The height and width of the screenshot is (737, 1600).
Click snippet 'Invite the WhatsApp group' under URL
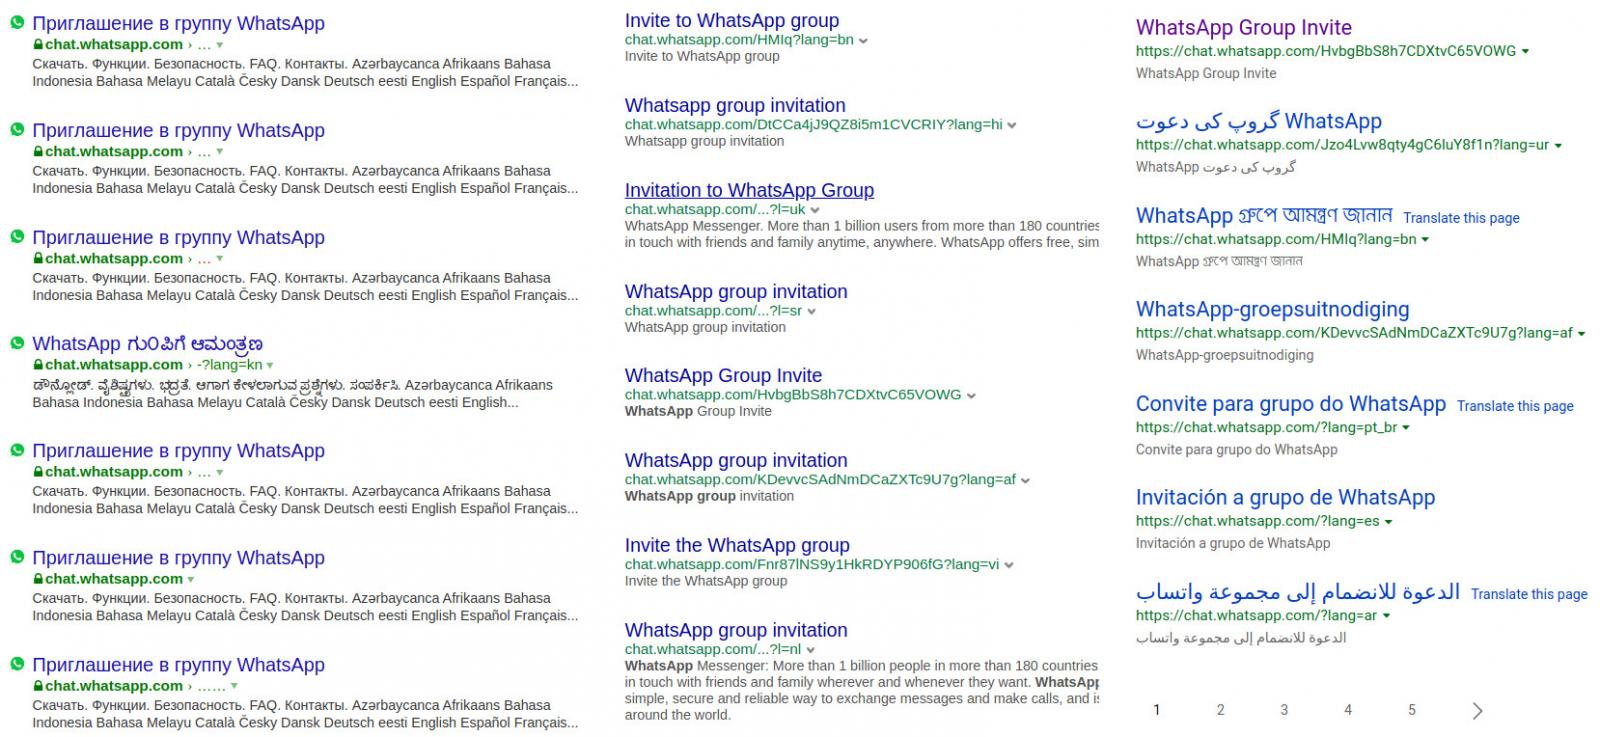pos(706,581)
